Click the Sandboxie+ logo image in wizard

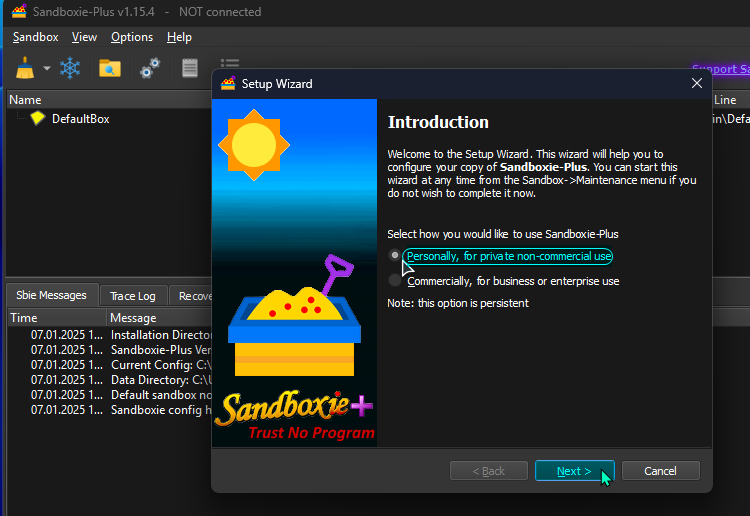pyautogui.click(x=294, y=273)
